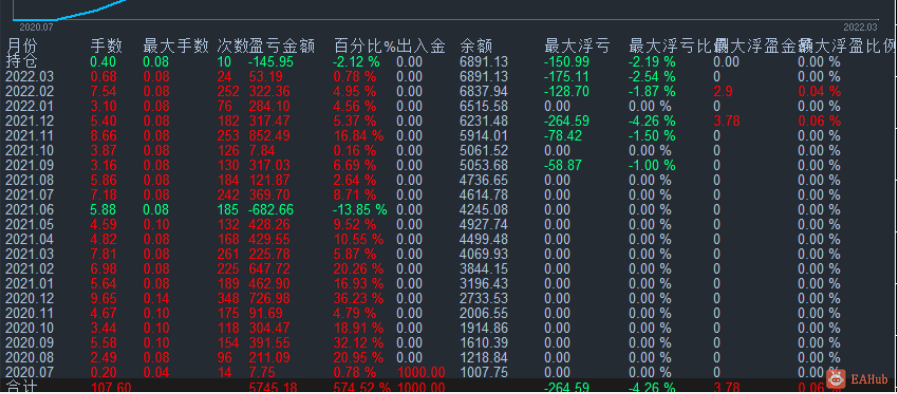Click the 持仓 row label
This screenshot has height=394, width=897.
[x=21, y=62]
